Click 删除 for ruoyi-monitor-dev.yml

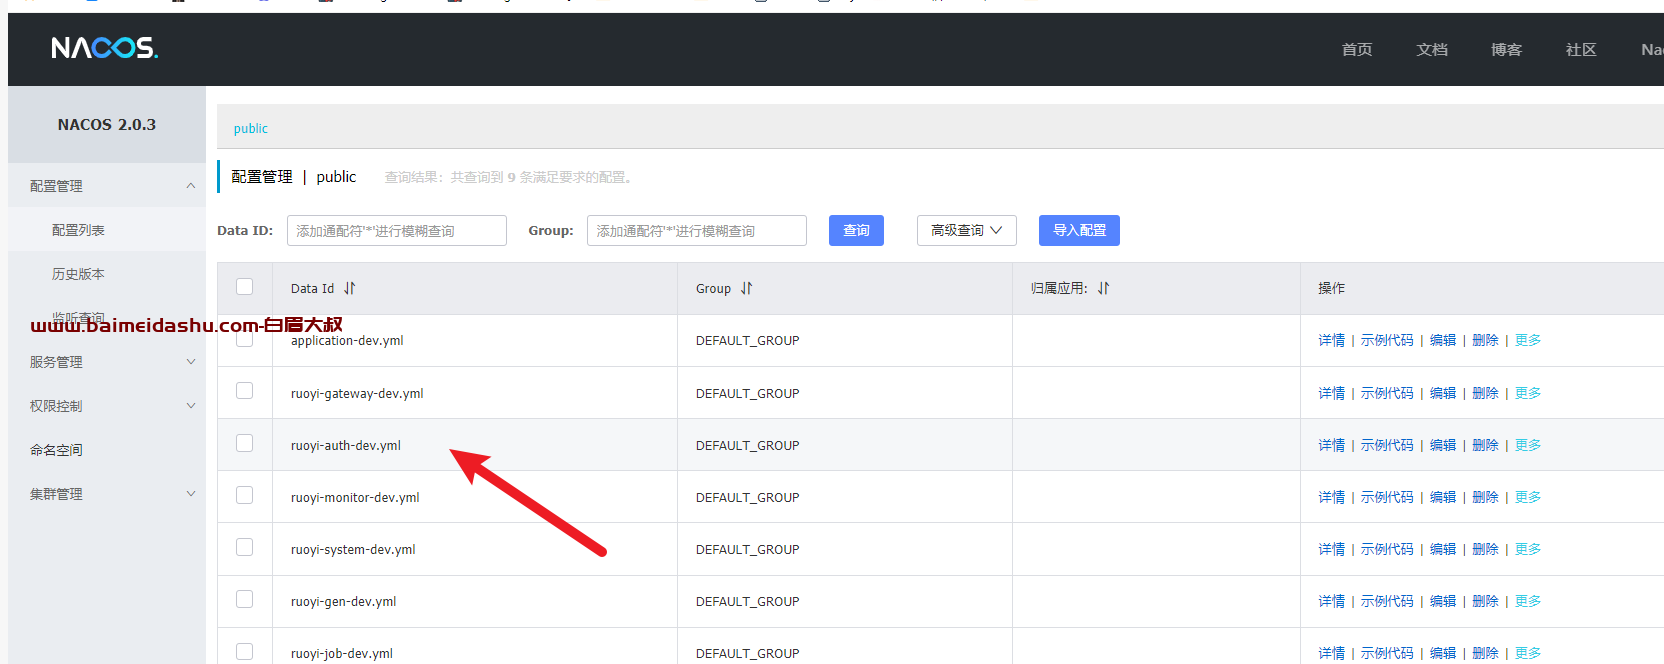(x=1485, y=497)
